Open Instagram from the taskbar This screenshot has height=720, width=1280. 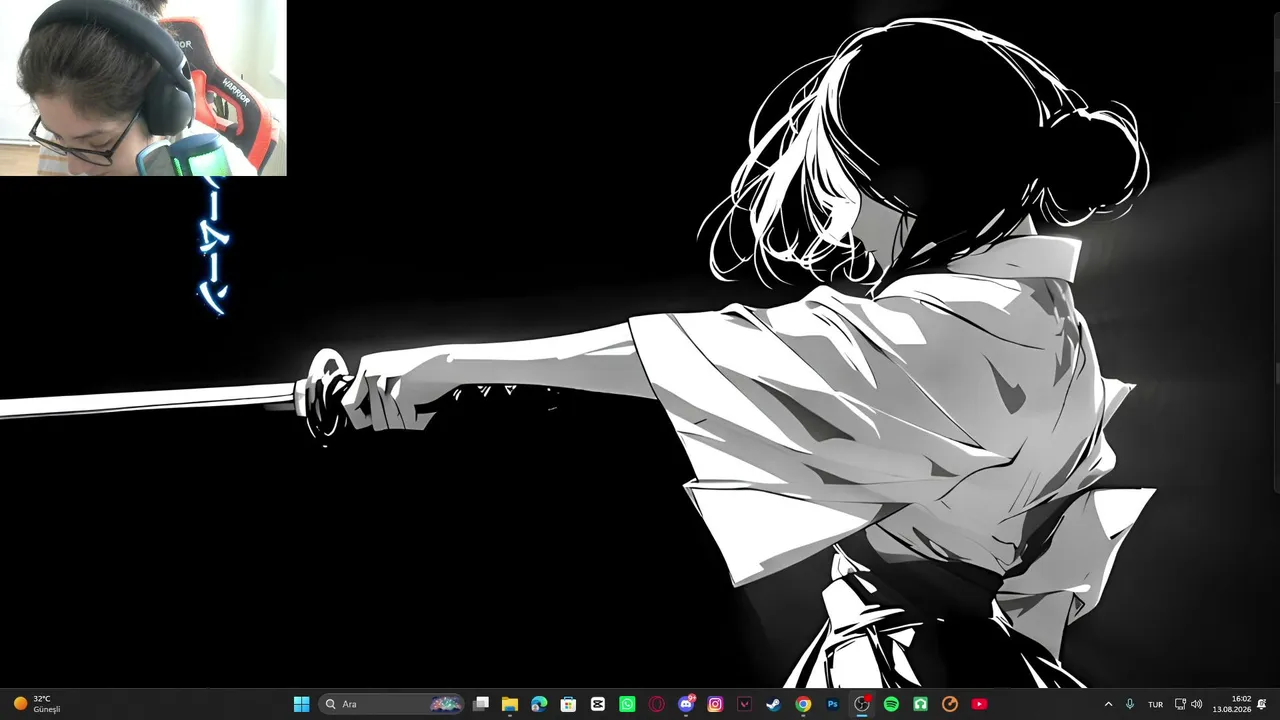coord(715,704)
